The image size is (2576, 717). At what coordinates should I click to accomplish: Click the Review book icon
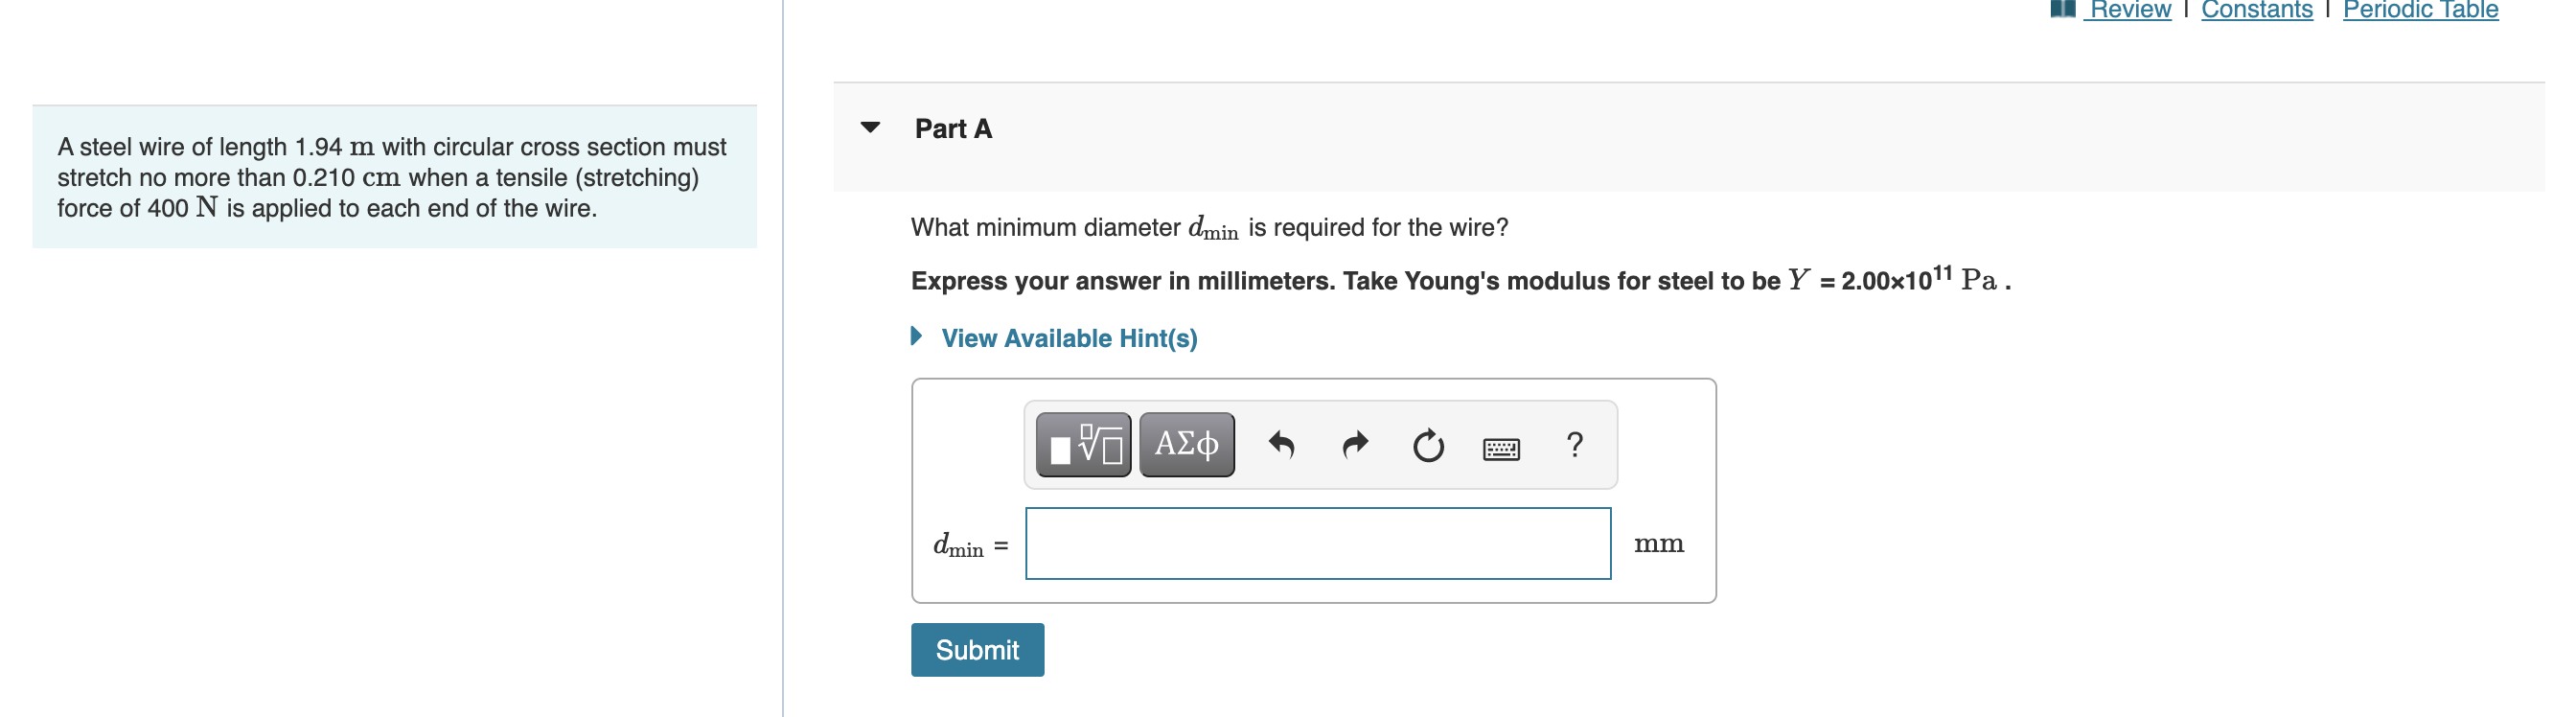tap(2062, 9)
